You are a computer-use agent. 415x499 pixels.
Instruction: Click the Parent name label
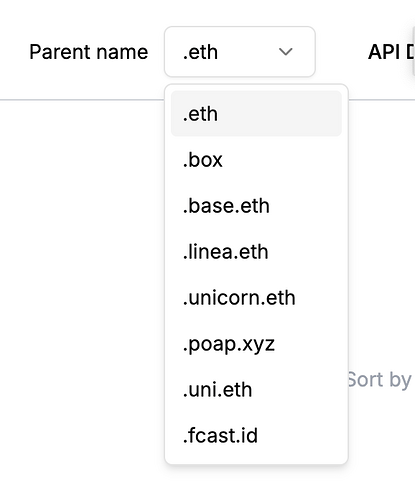click(89, 52)
